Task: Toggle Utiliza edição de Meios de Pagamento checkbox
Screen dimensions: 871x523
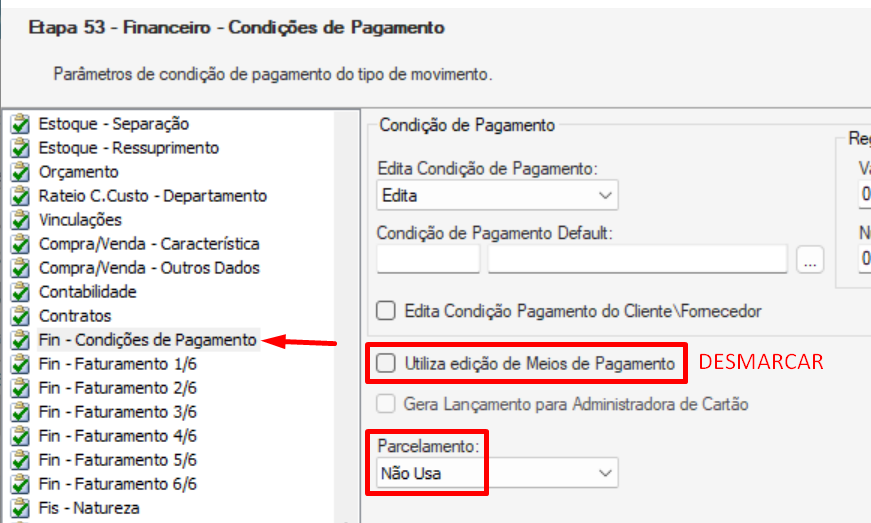Action: coord(386,363)
